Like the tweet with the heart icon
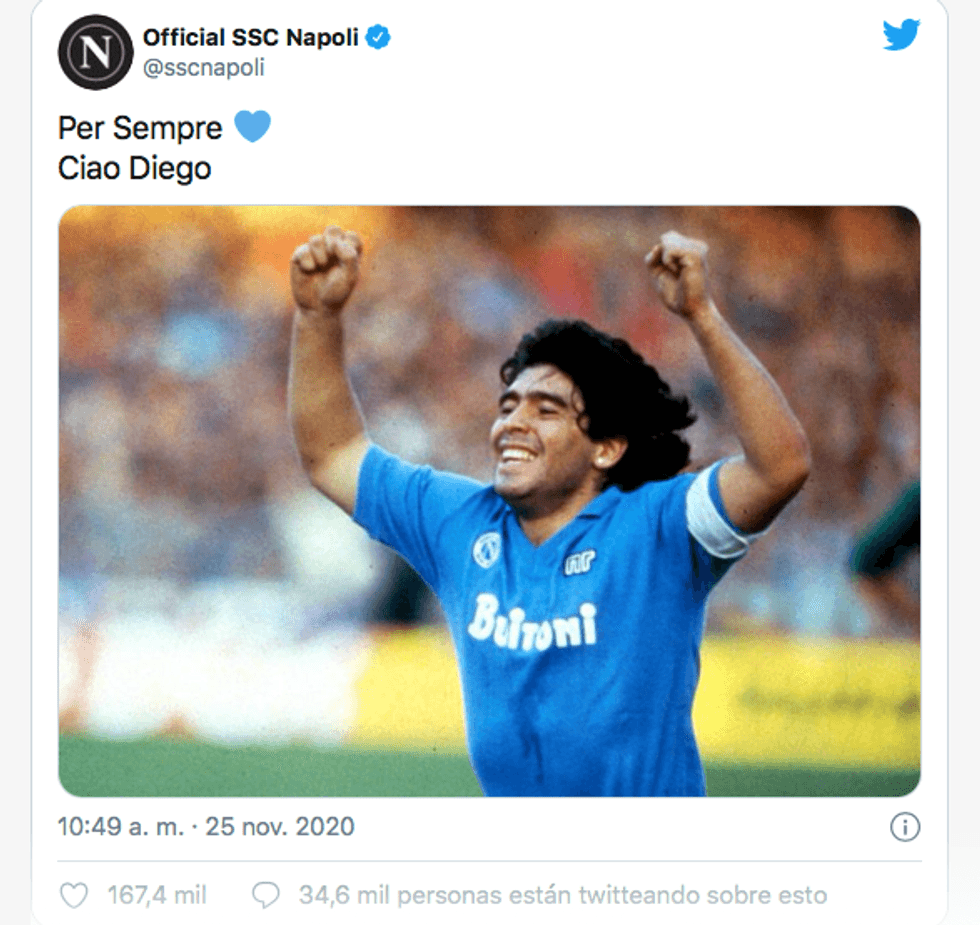The width and height of the screenshot is (980, 925). click(74, 896)
